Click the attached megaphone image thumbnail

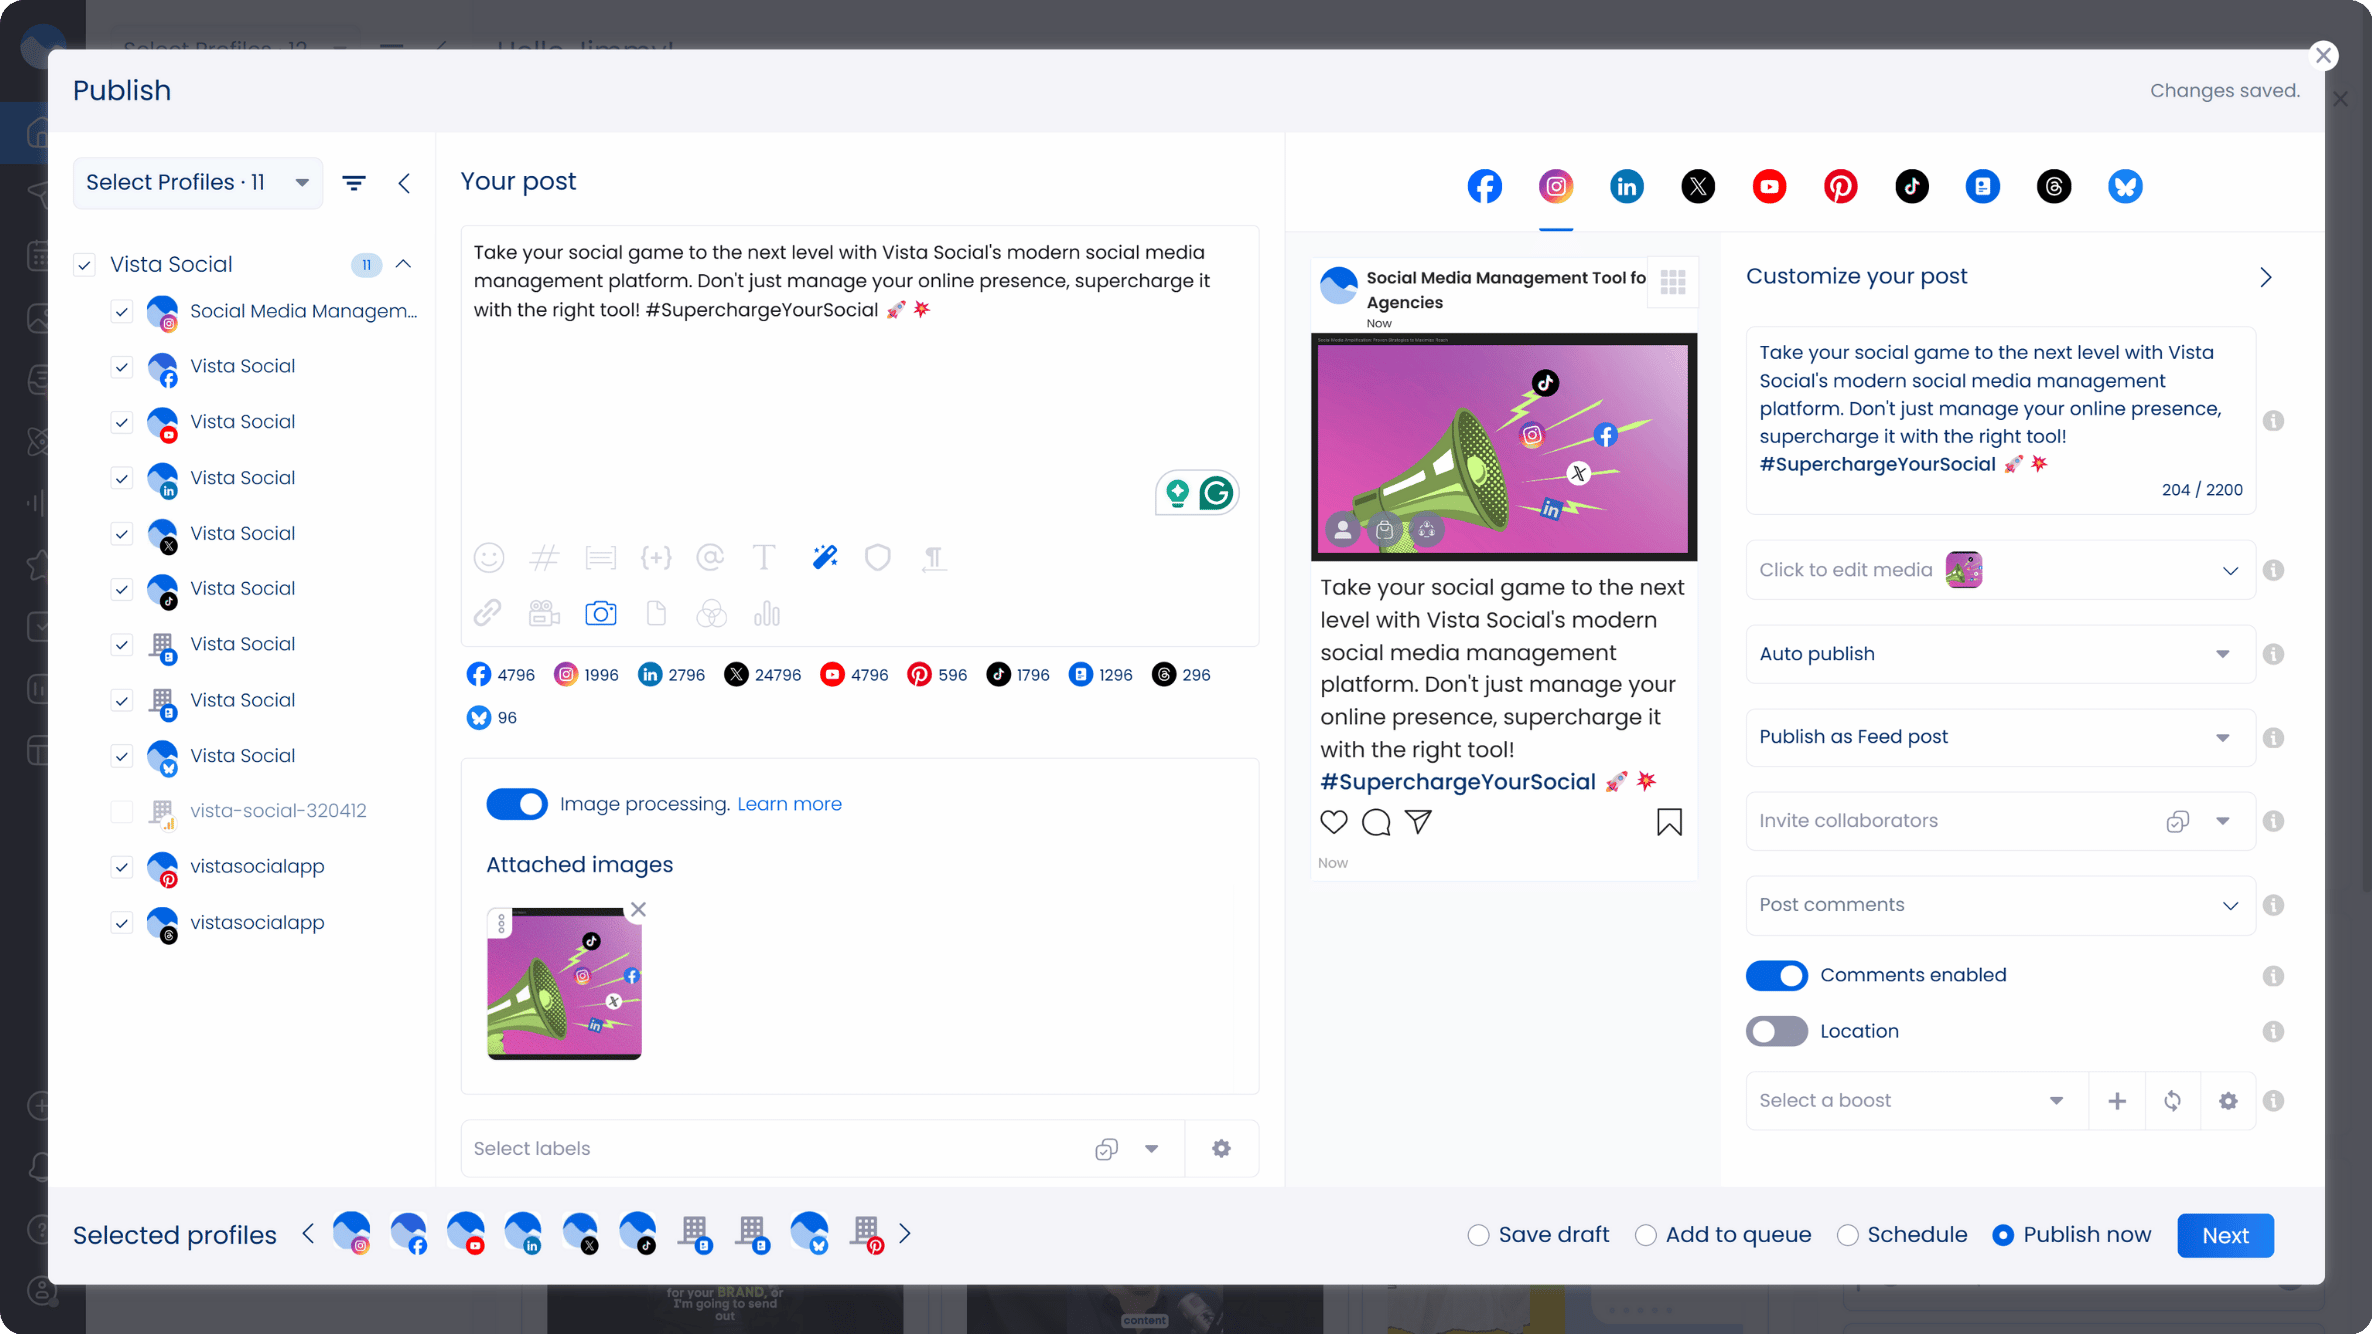(x=564, y=983)
